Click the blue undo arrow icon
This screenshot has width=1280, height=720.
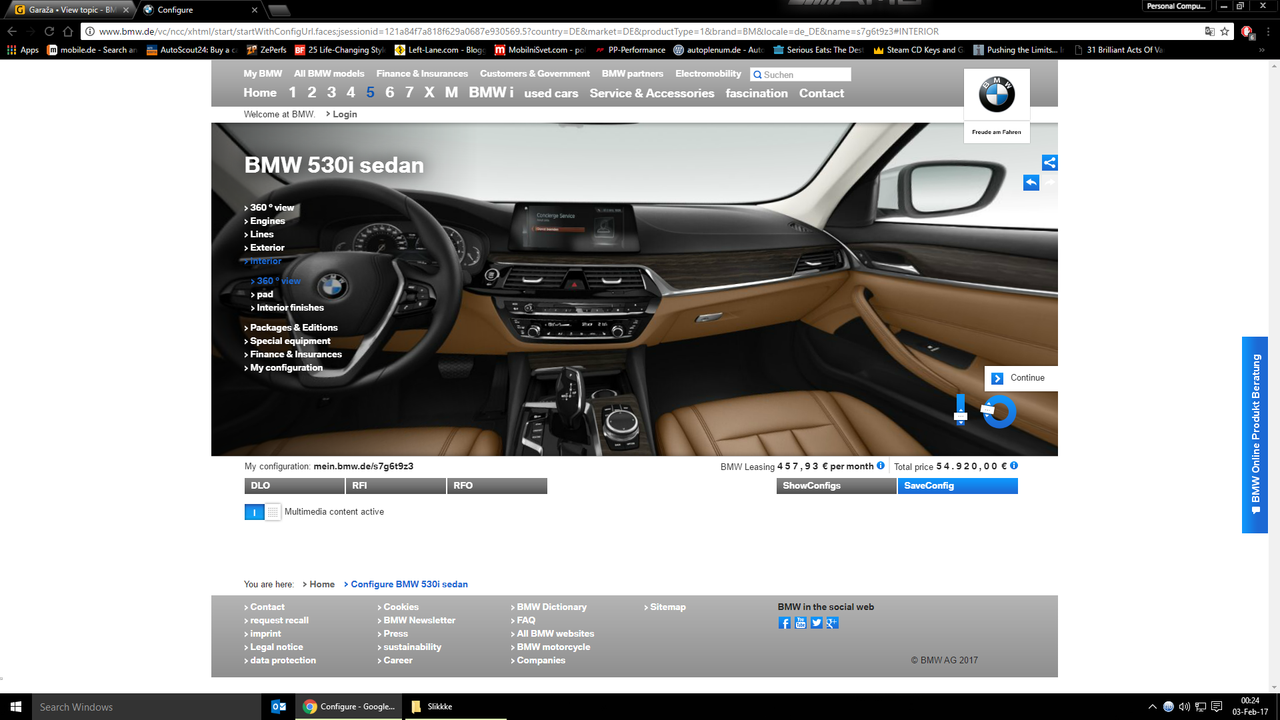pos(1031,182)
